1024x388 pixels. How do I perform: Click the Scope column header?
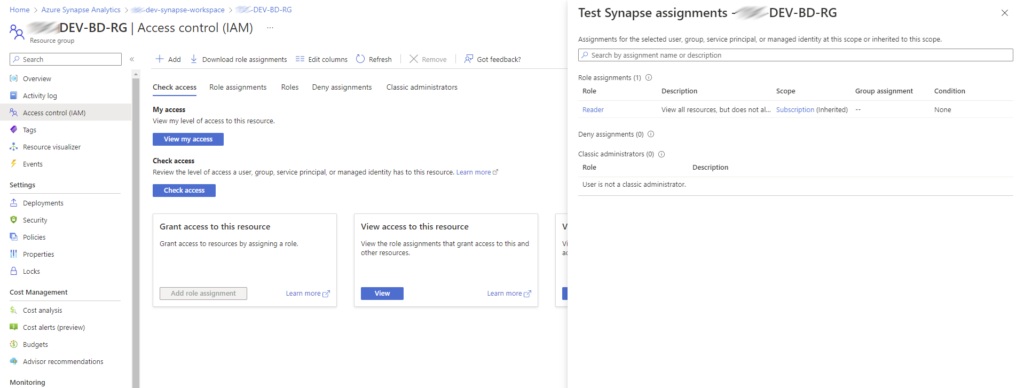[x=786, y=91]
